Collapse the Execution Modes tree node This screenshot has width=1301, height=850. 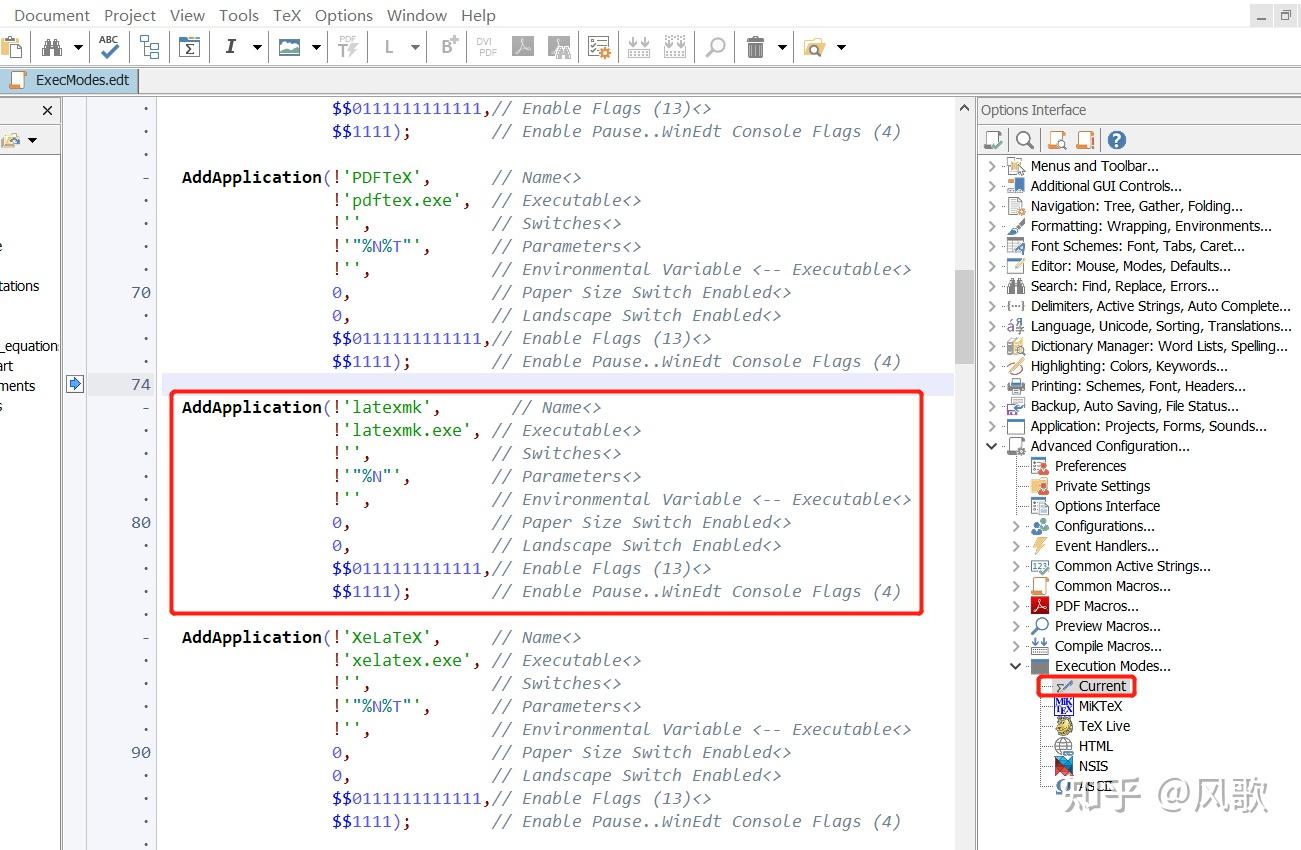[x=1016, y=666]
